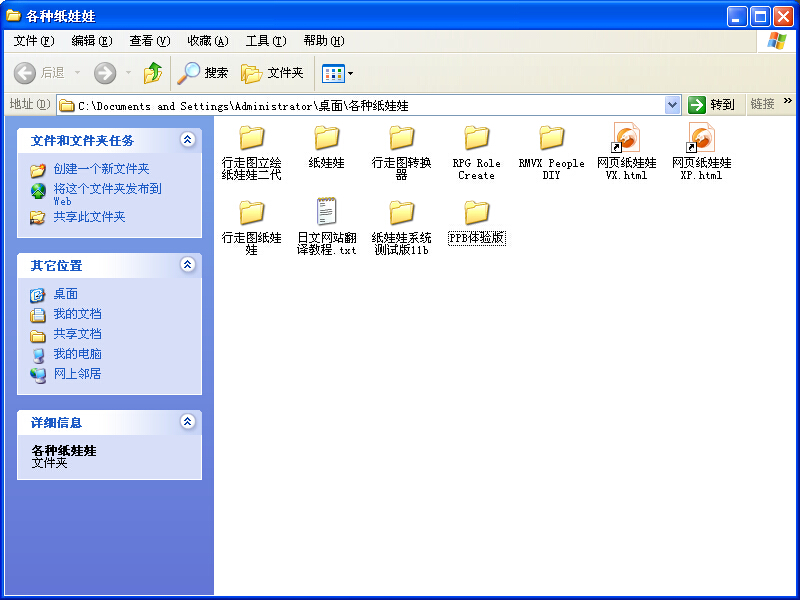Go to 我的电脑 link
Viewport: 800px width, 600px height.
pos(78,354)
